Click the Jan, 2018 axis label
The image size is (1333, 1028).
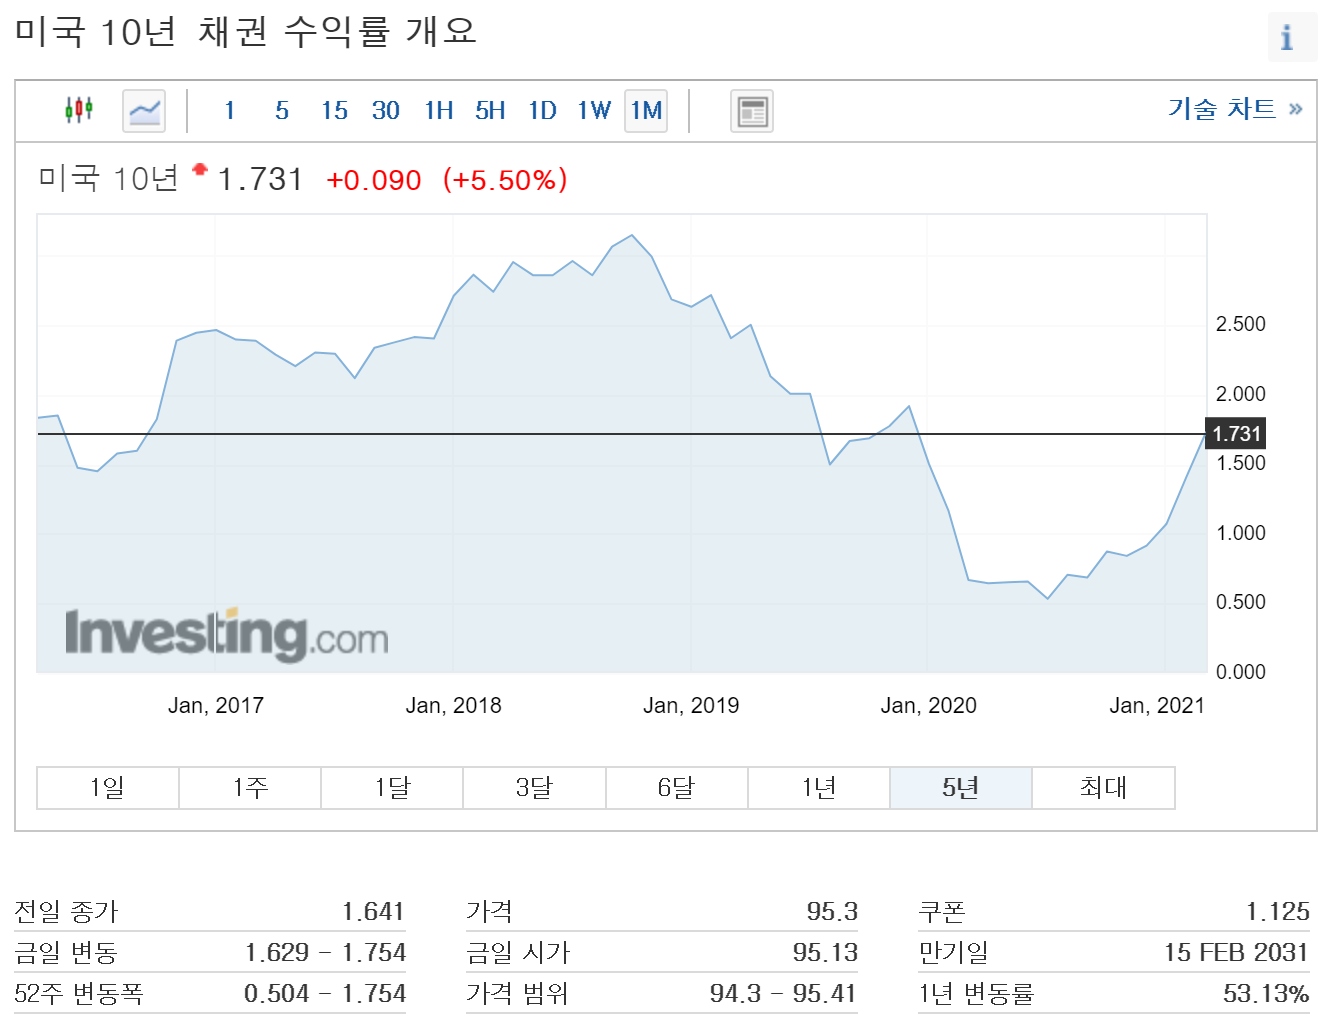tap(453, 705)
